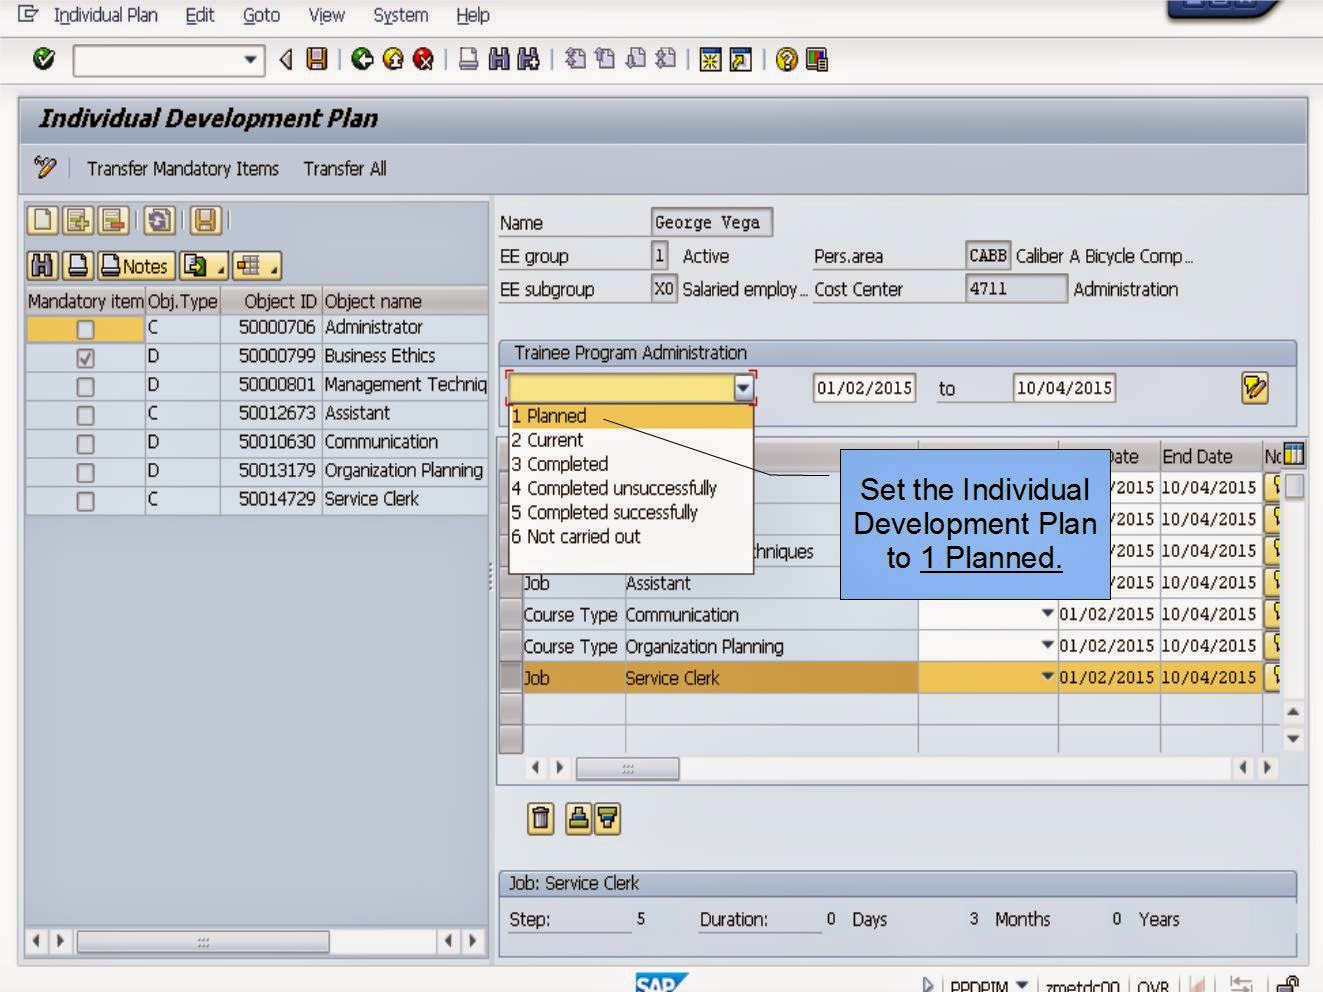This screenshot has height=992, width=1323.
Task: Click the Transfer All button
Action: click(344, 168)
